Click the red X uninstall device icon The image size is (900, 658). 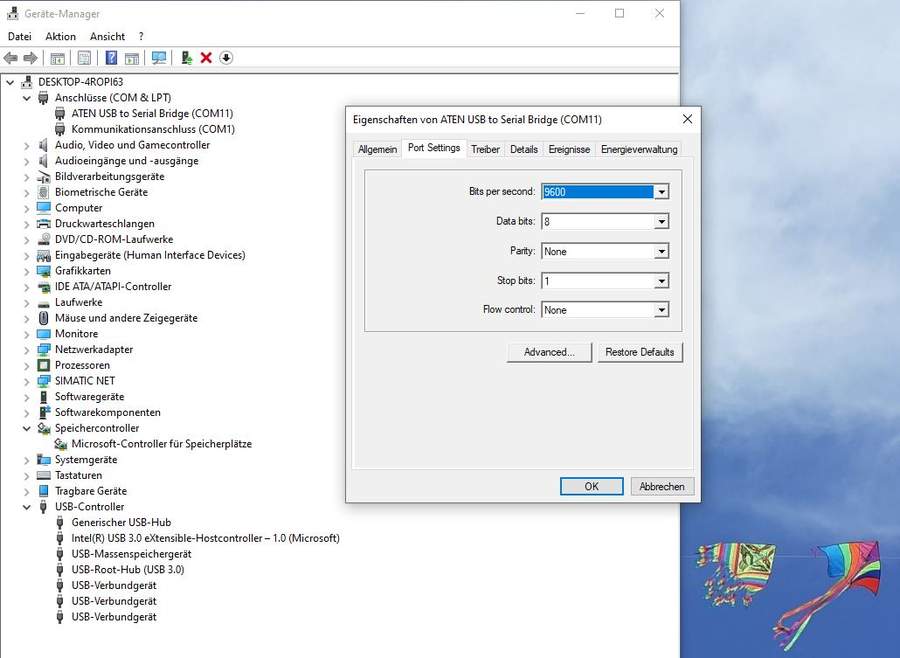pyautogui.click(x=206, y=58)
